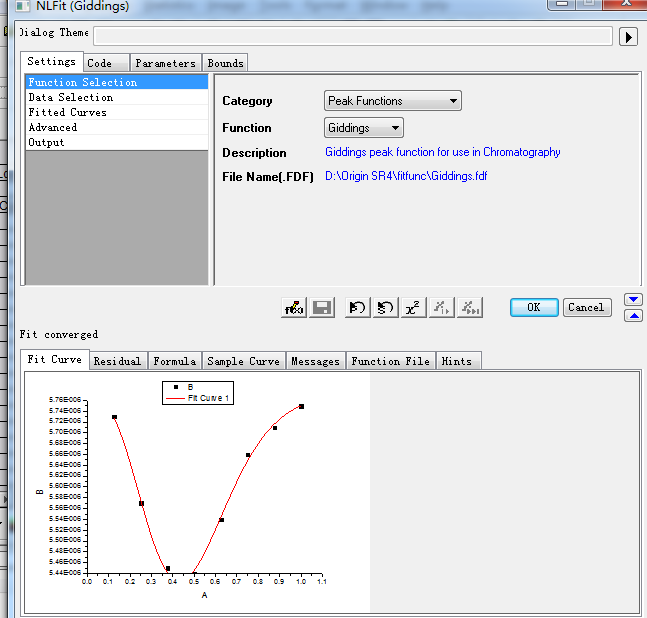The image size is (647, 618).
Task: Open the fitting function editor icon
Action: pos(294,307)
